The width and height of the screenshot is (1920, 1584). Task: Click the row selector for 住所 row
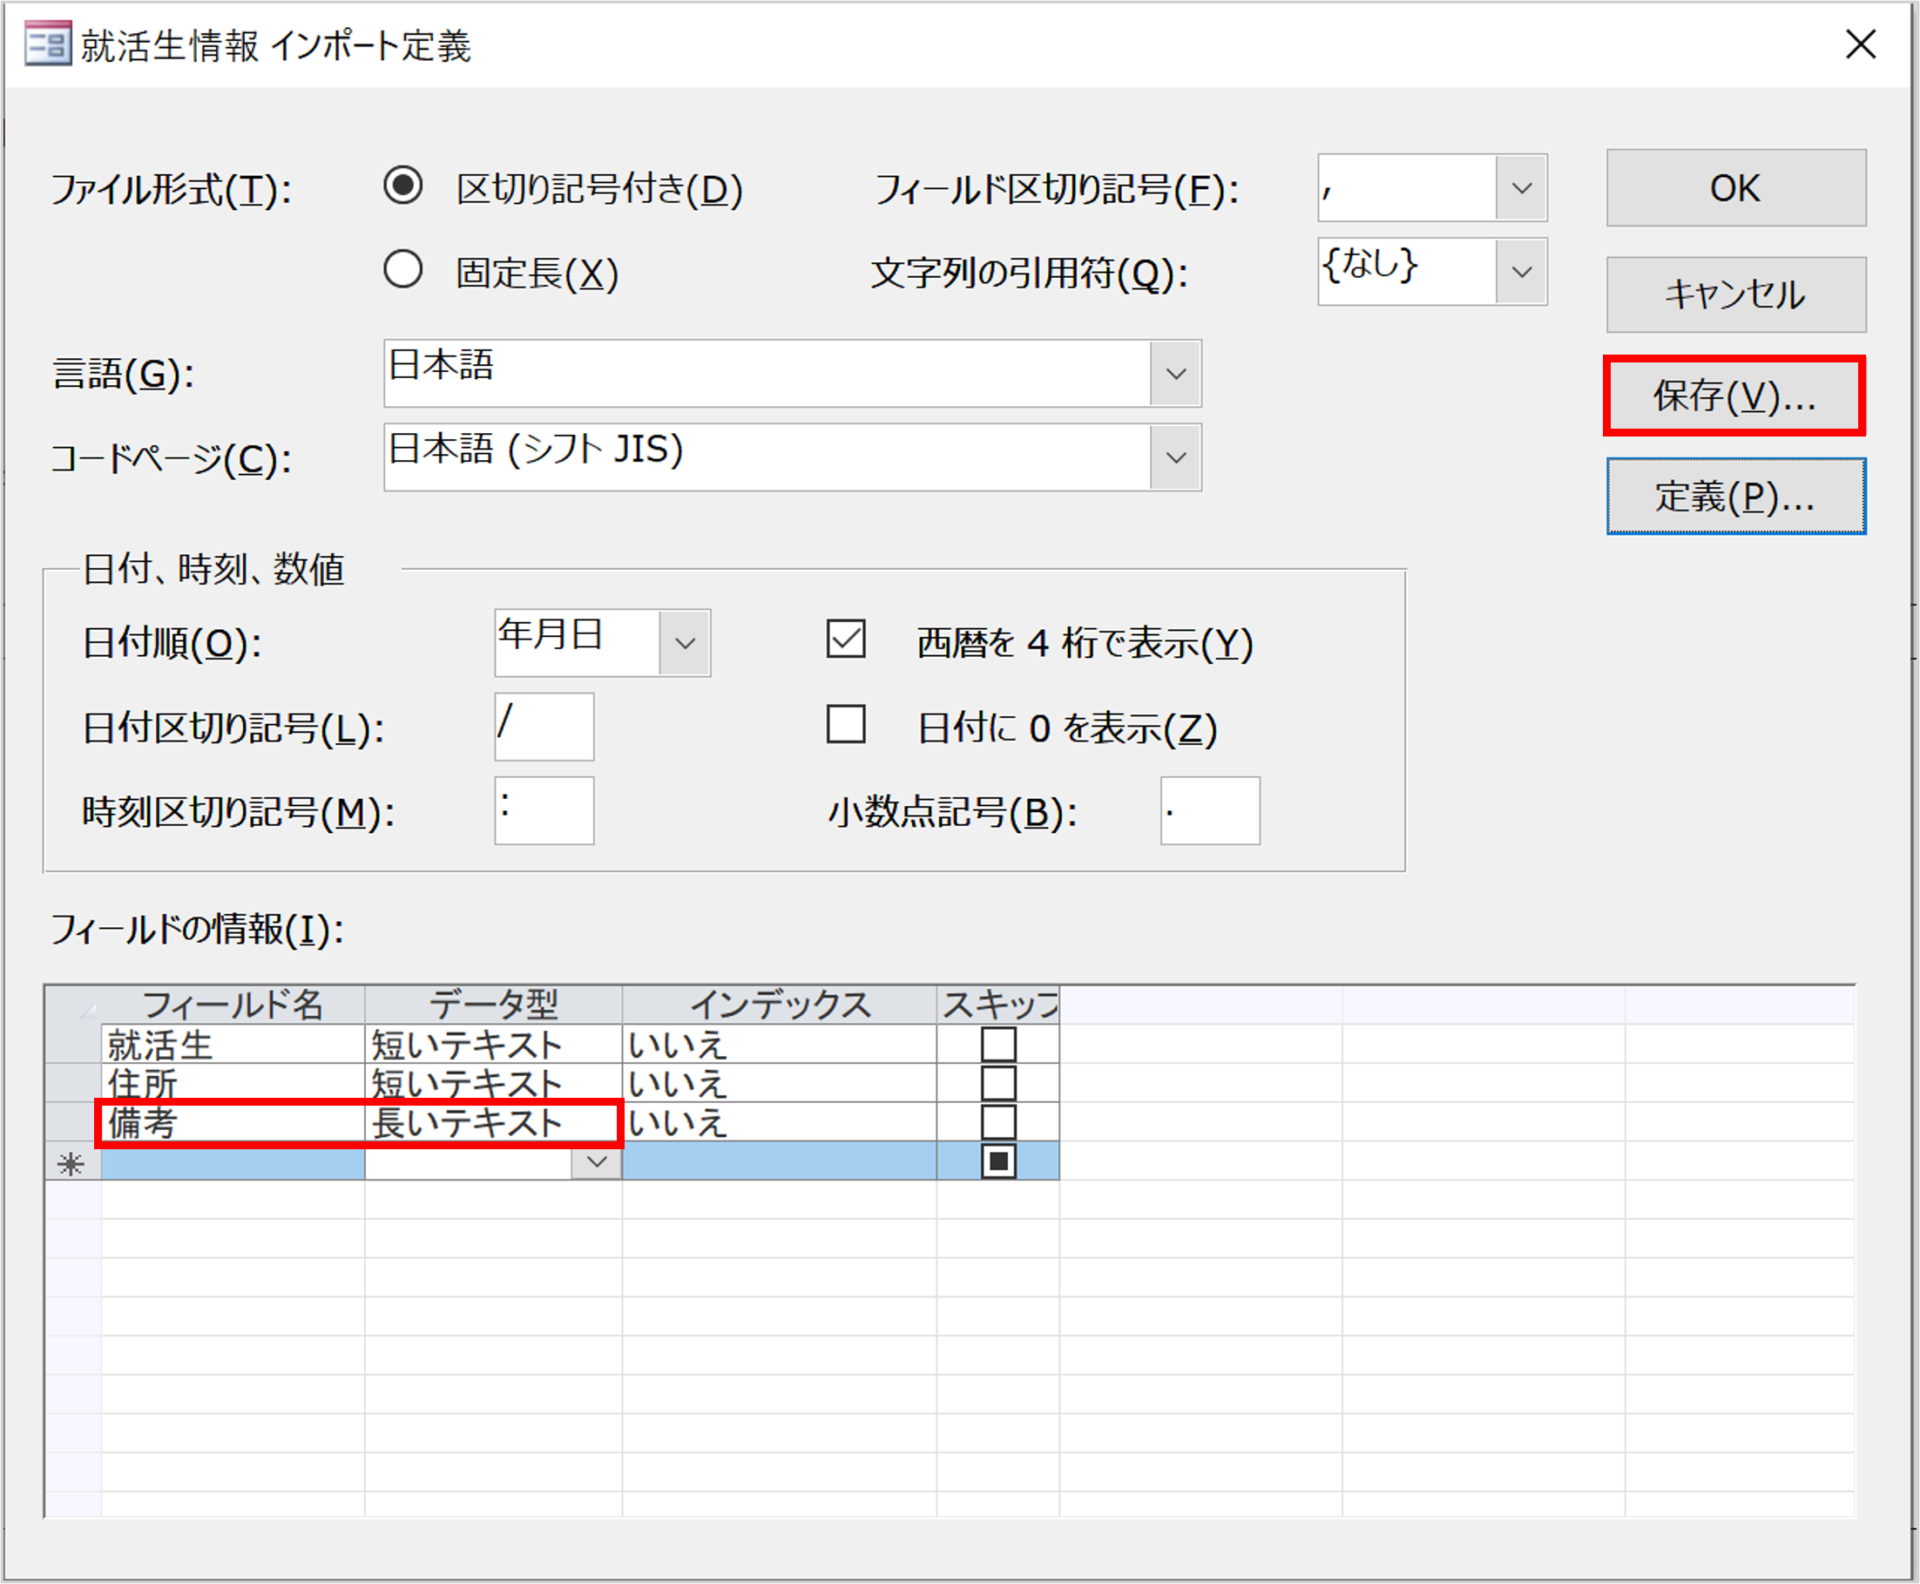click(73, 1083)
